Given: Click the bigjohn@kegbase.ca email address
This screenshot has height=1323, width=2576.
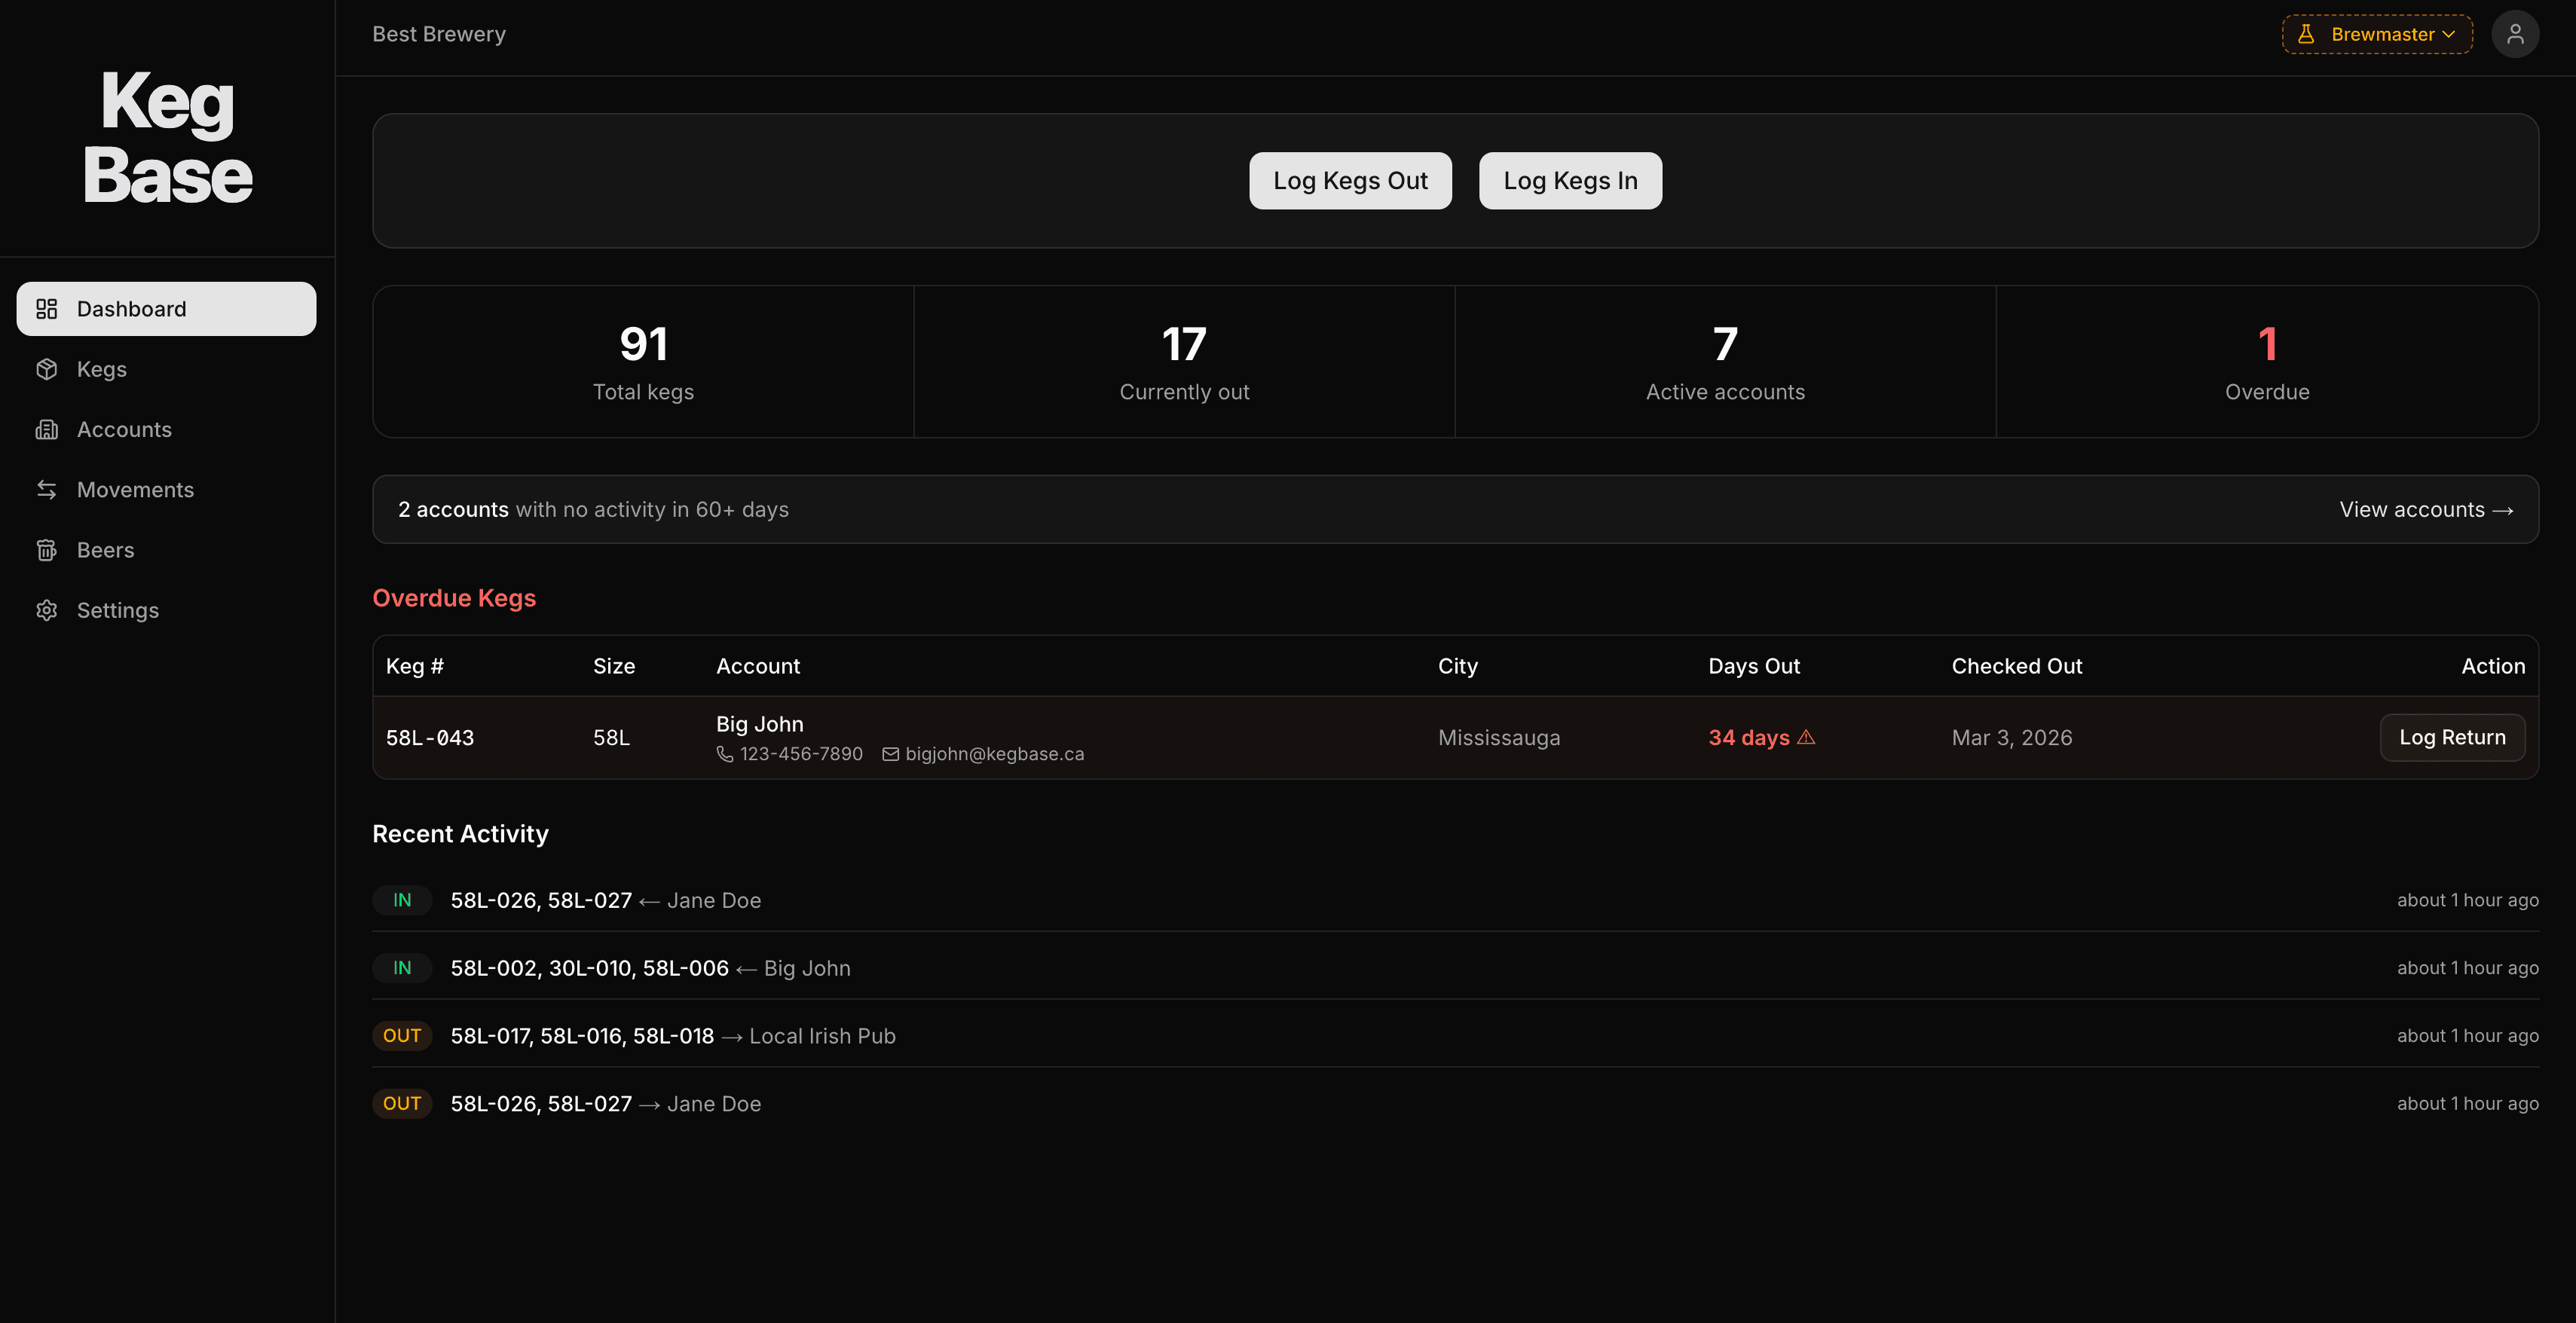Looking at the screenshot, I should click(994, 754).
